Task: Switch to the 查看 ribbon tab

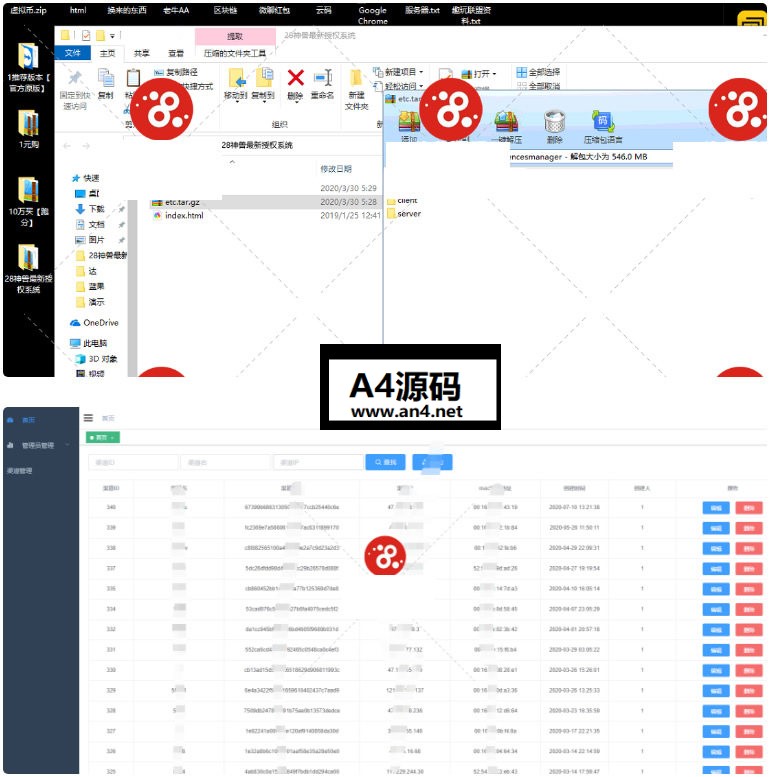Action: (x=175, y=53)
